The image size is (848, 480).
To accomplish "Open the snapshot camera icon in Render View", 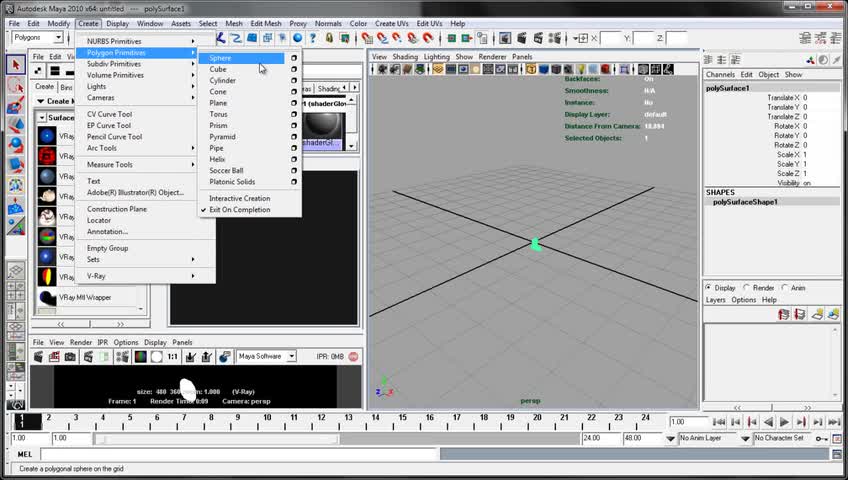I will click(70, 357).
